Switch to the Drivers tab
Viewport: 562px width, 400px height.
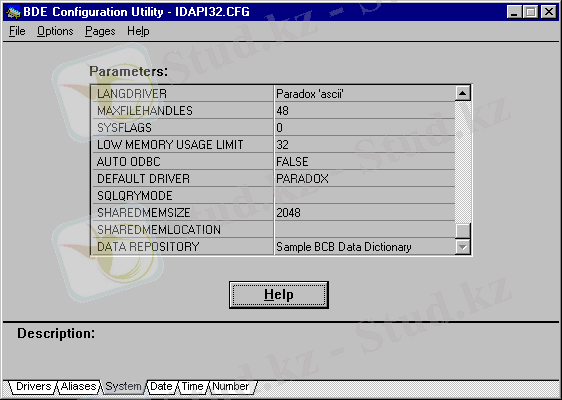33,387
